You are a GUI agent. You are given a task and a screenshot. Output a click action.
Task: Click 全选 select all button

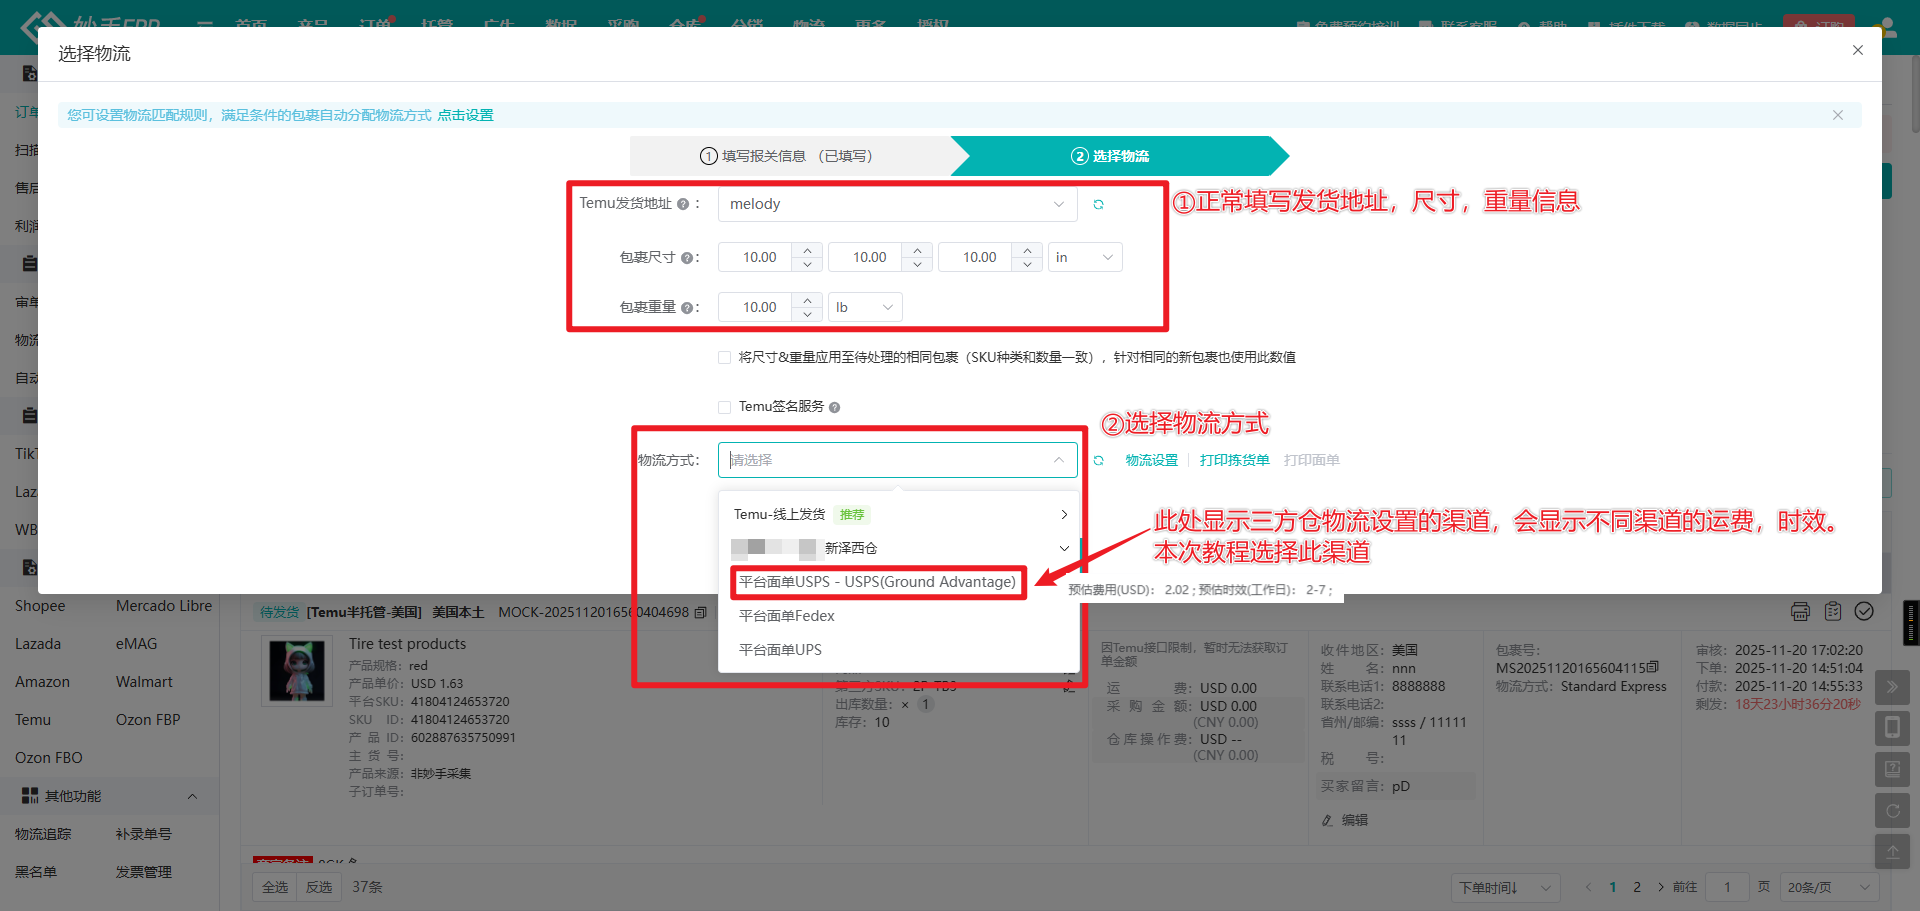tap(275, 887)
